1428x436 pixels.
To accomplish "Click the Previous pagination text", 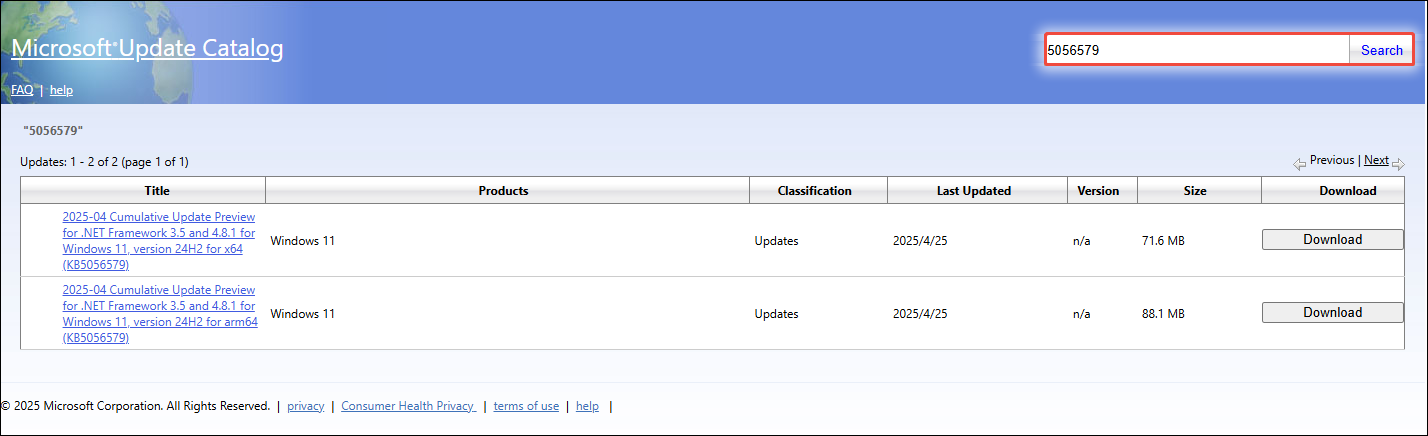I will pos(1332,160).
